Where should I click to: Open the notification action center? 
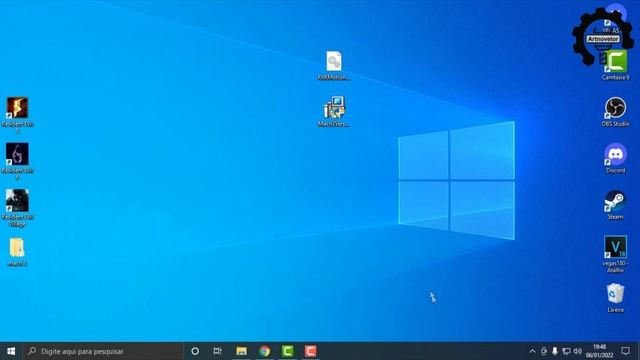625,351
